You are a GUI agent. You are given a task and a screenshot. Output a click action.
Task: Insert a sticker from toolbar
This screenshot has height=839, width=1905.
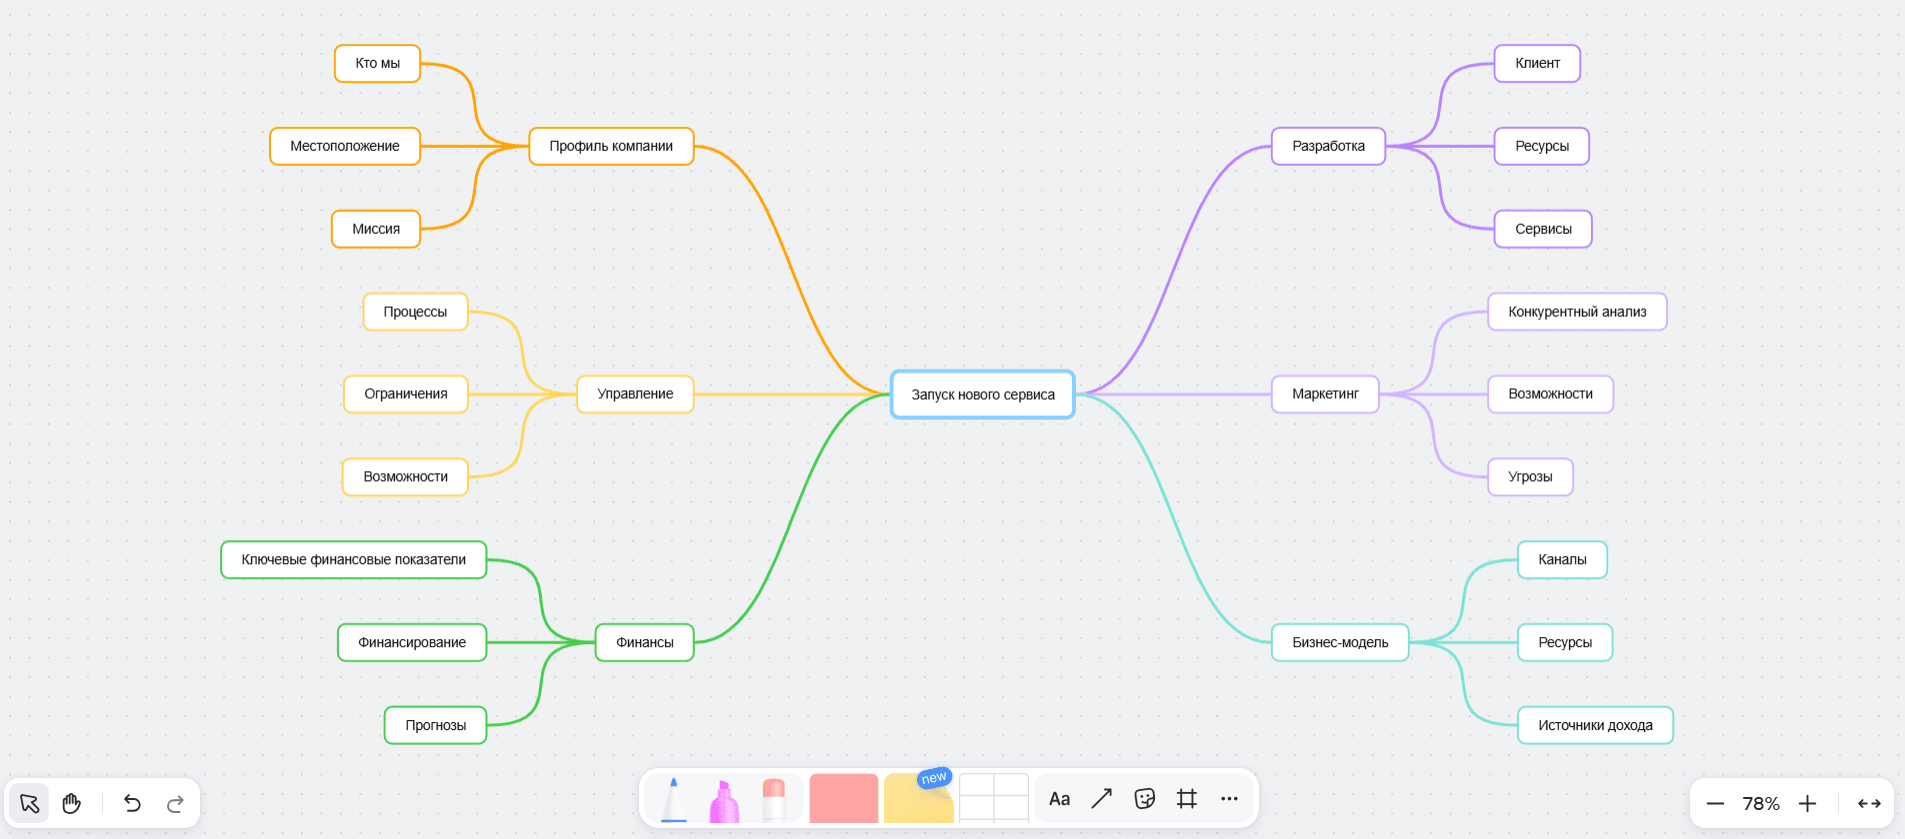[x=1145, y=798]
